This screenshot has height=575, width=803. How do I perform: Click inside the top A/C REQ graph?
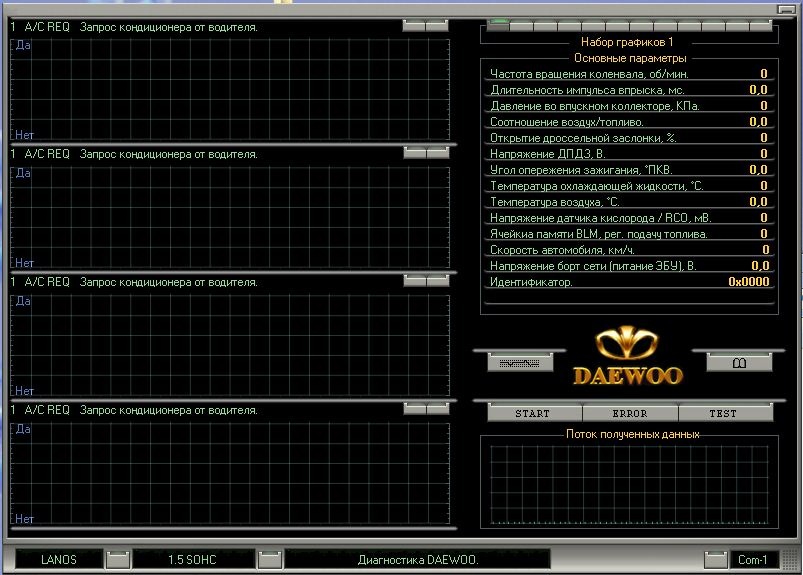pos(230,89)
